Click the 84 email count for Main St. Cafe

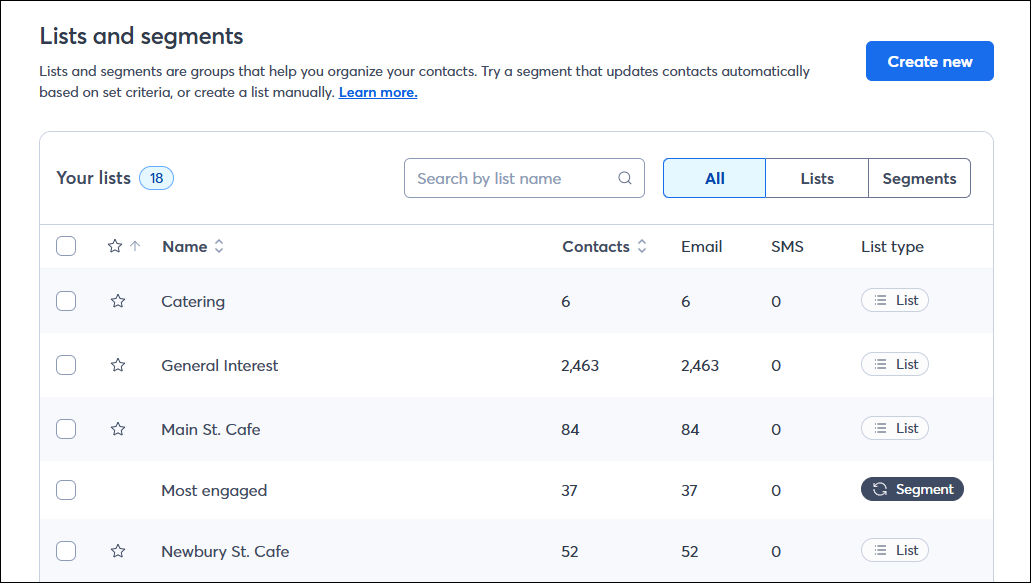click(690, 430)
